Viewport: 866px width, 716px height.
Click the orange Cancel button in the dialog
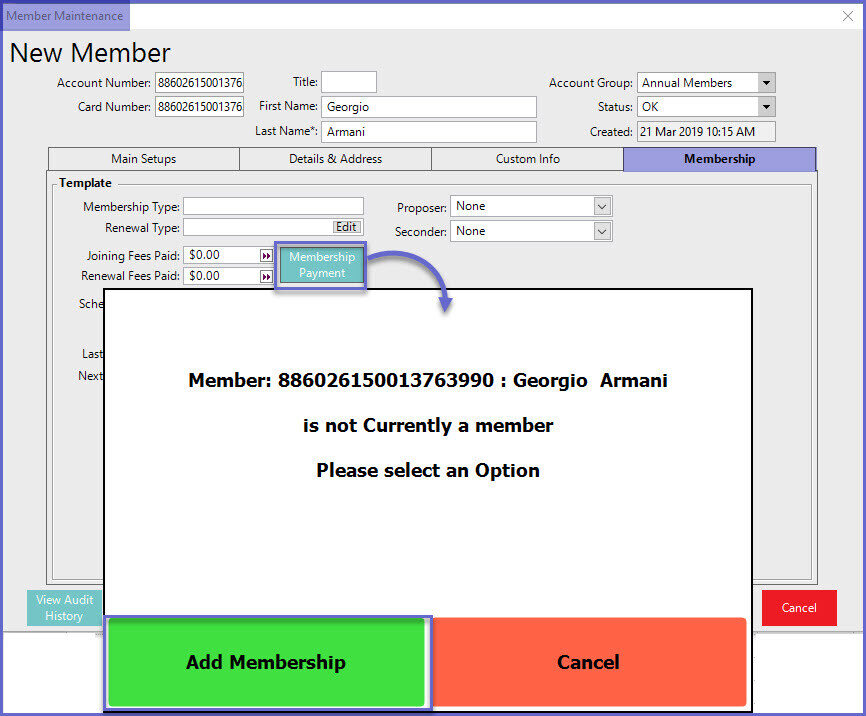[x=589, y=662]
